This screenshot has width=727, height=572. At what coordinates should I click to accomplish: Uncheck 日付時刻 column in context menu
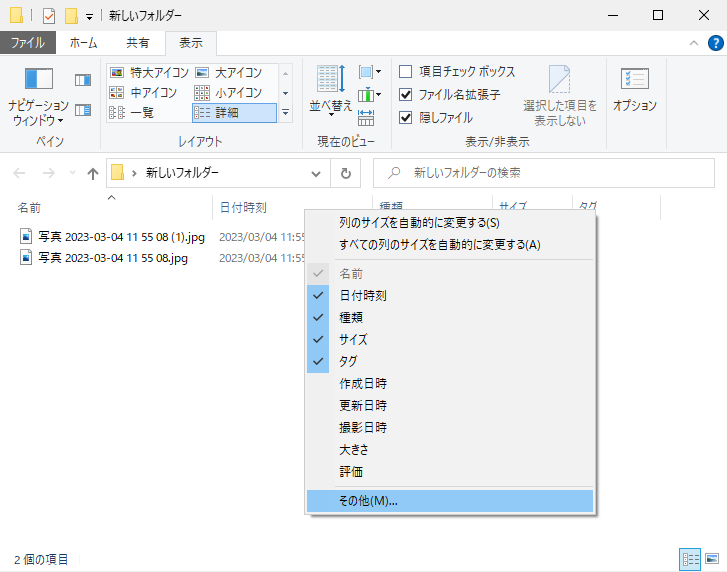click(x=450, y=295)
